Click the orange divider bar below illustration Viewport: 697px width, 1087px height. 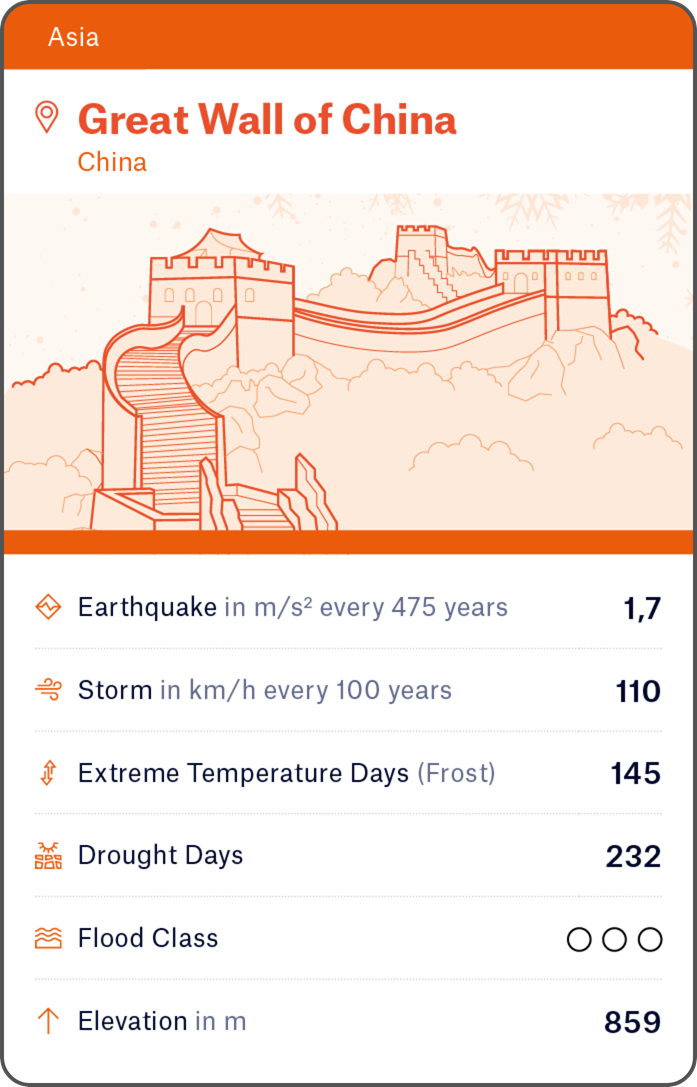tap(348, 542)
